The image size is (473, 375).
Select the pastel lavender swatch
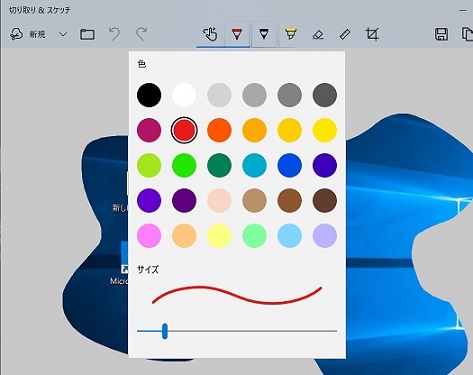[325, 236]
